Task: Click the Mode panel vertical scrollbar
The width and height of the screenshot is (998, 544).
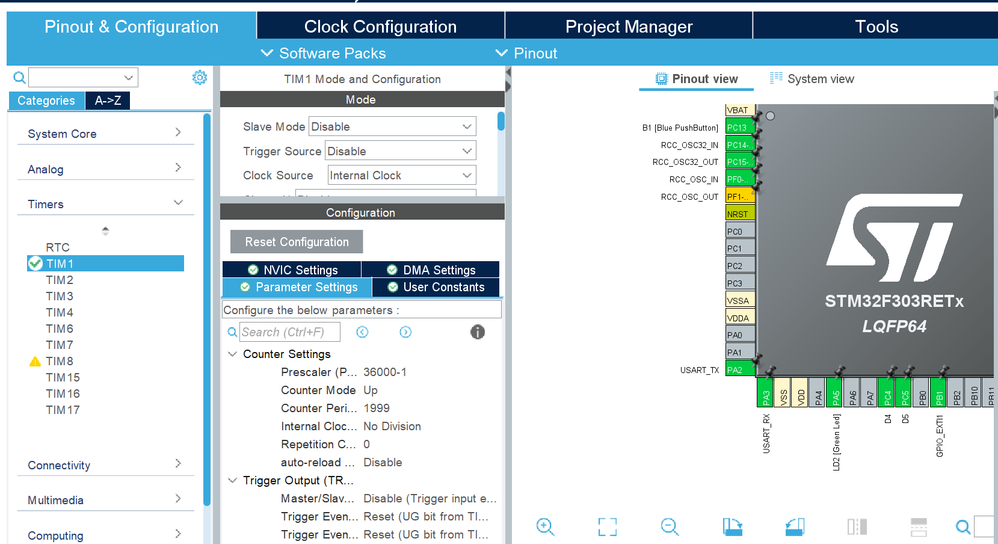Action: click(501, 121)
